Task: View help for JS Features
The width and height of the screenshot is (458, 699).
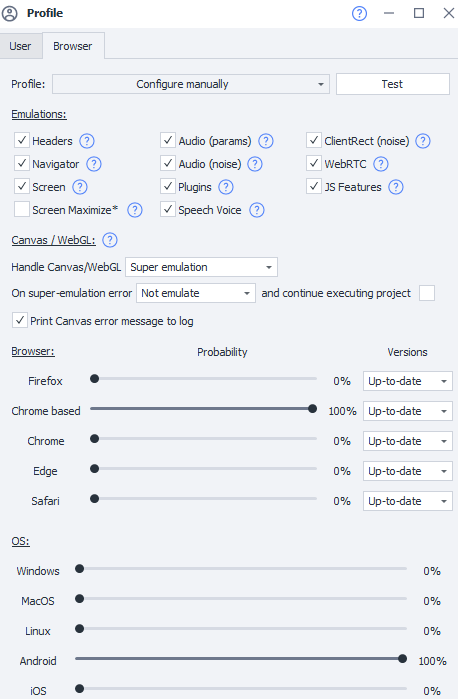Action: pos(396,187)
